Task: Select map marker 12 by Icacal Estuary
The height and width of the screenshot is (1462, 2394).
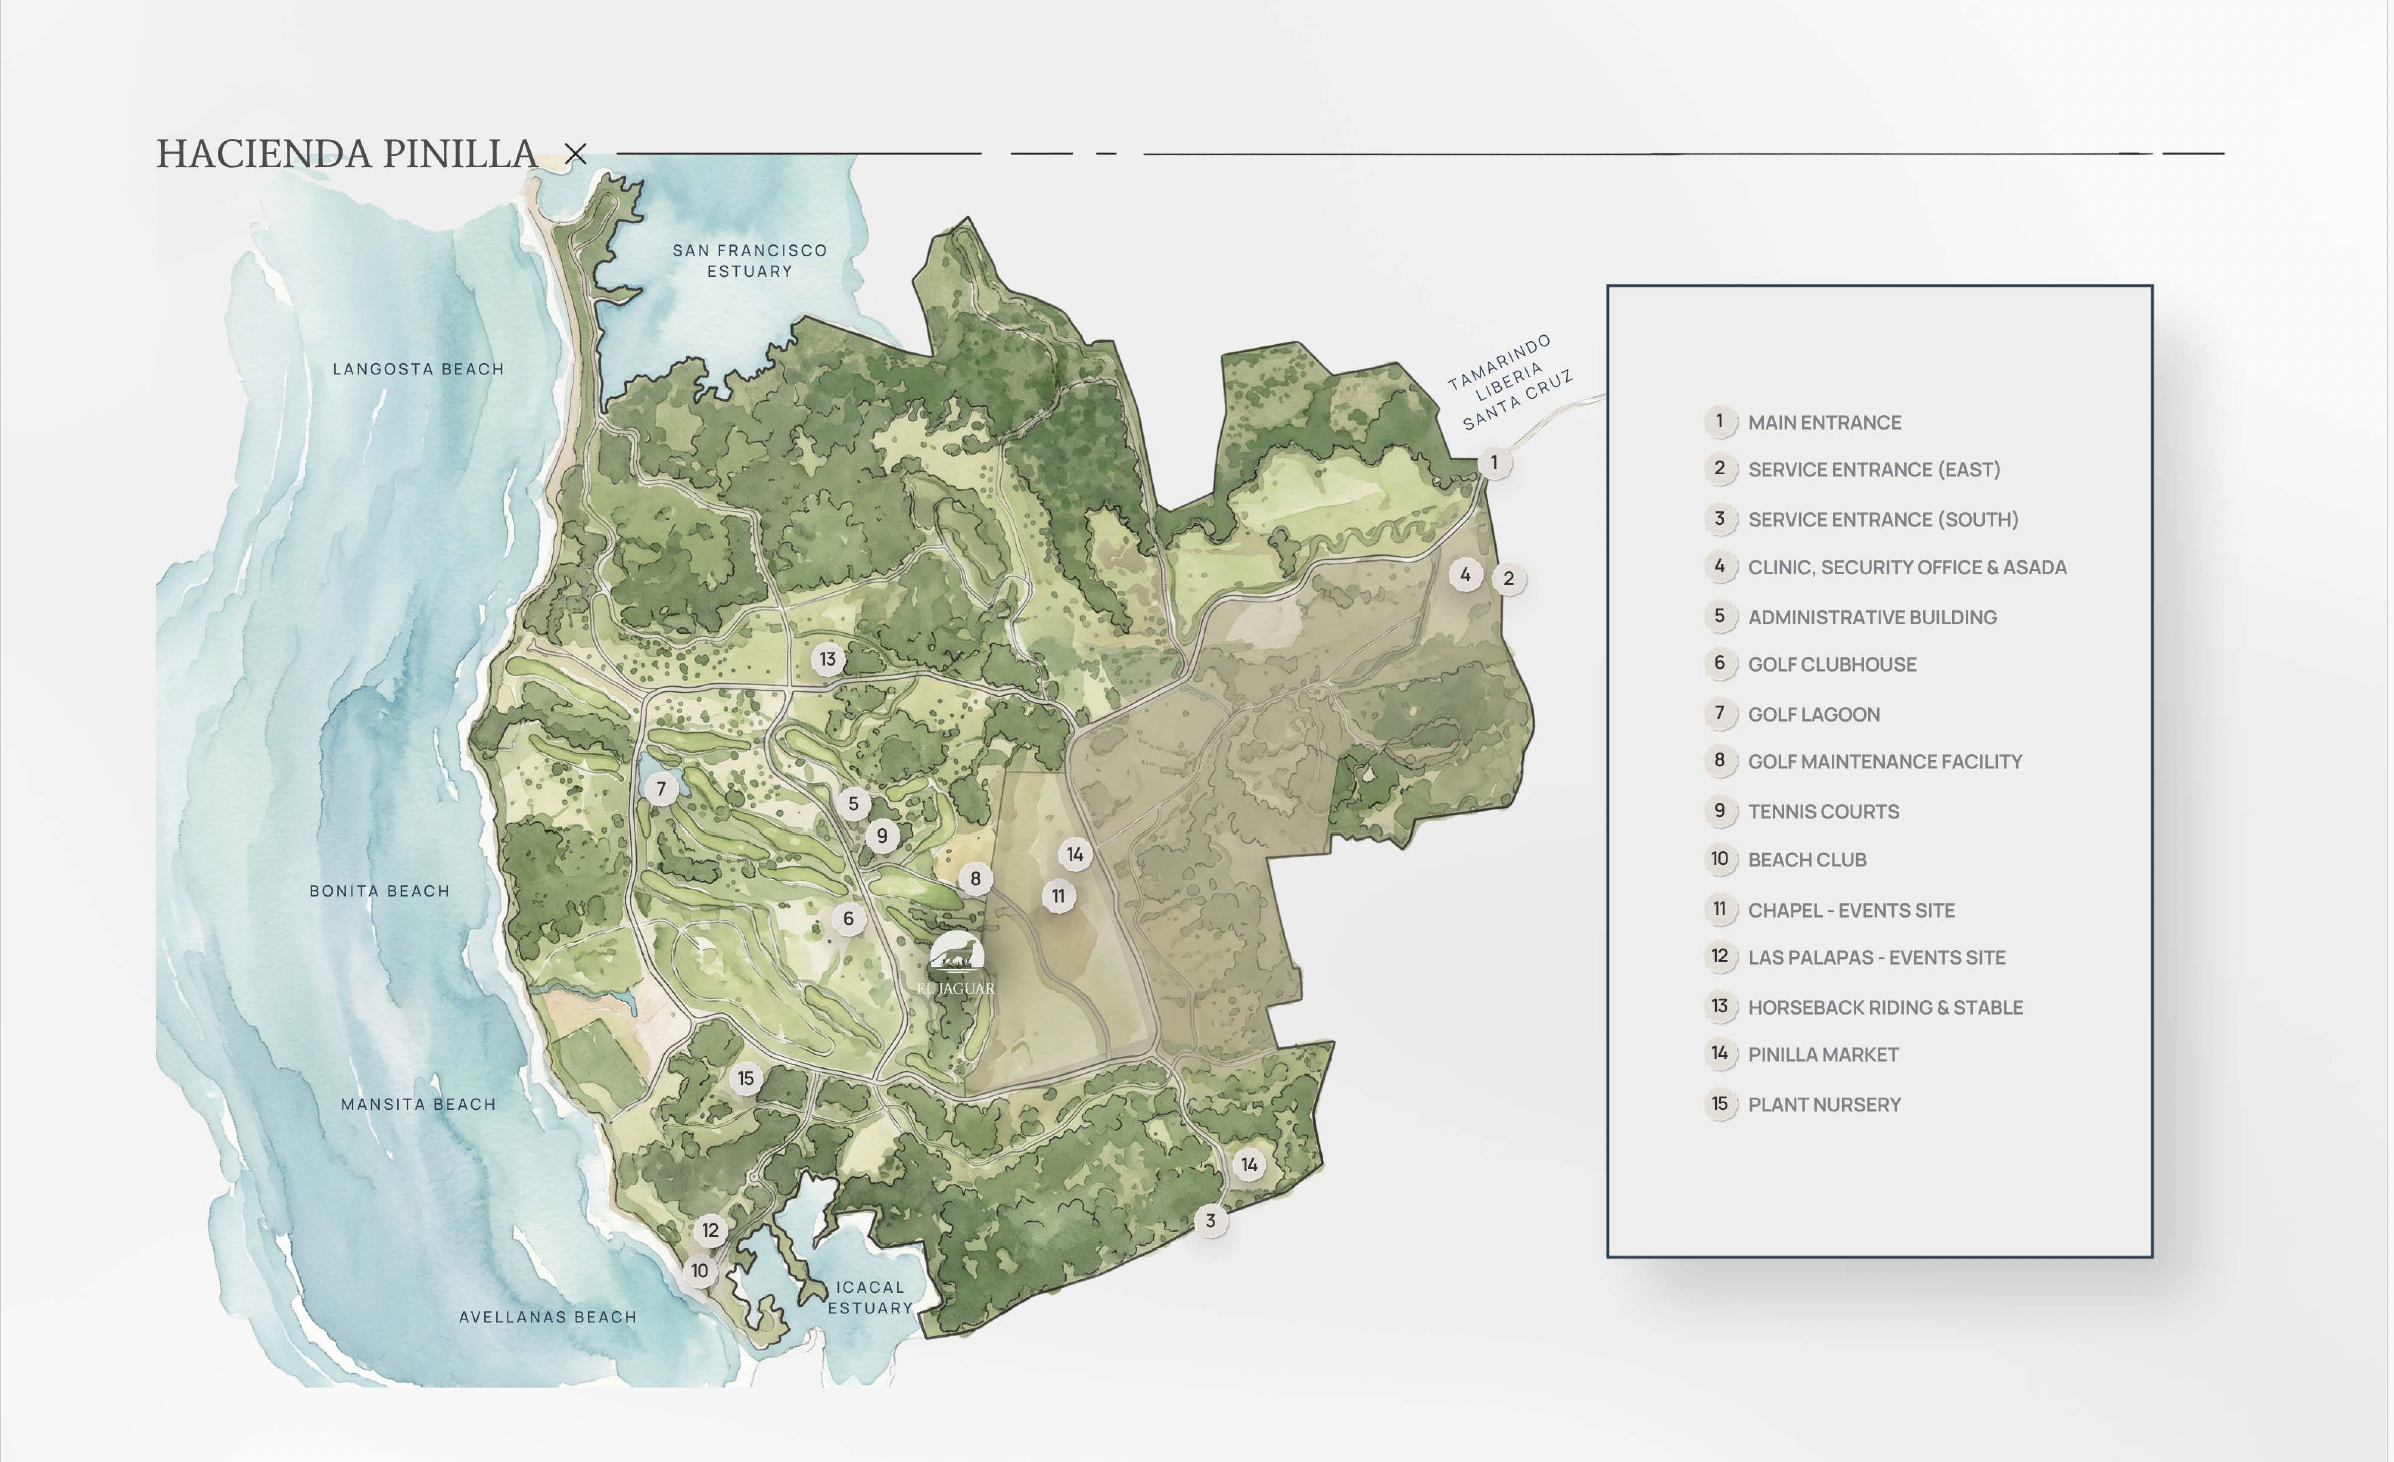Action: point(711,1231)
